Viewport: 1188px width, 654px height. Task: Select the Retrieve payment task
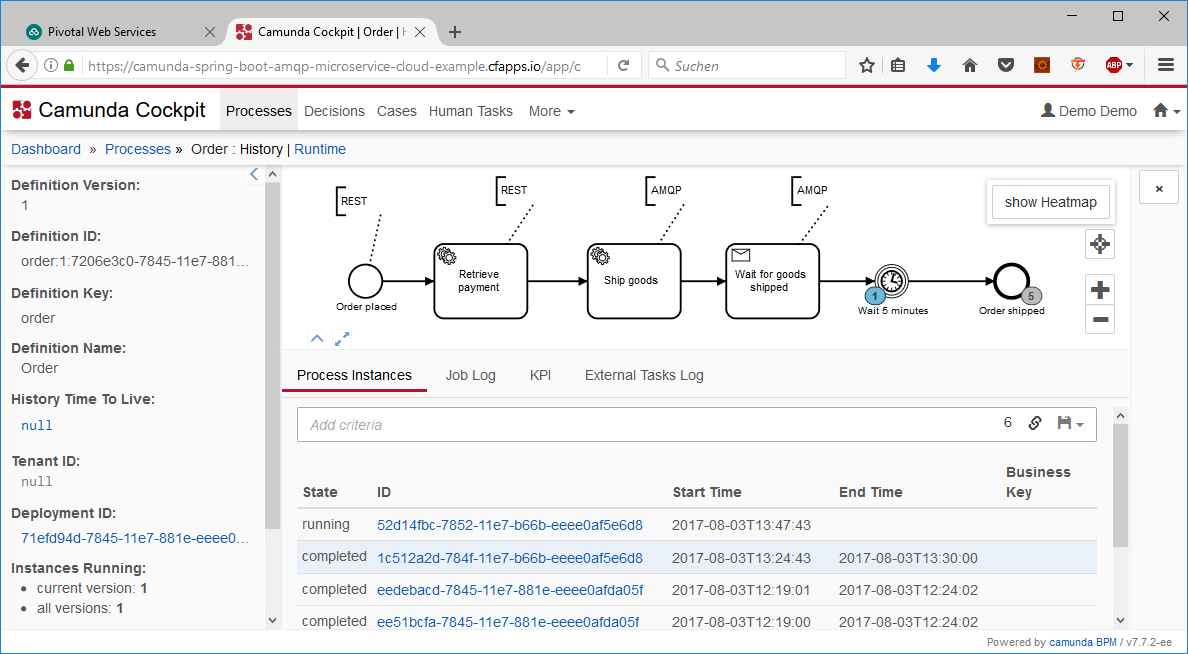click(480, 281)
